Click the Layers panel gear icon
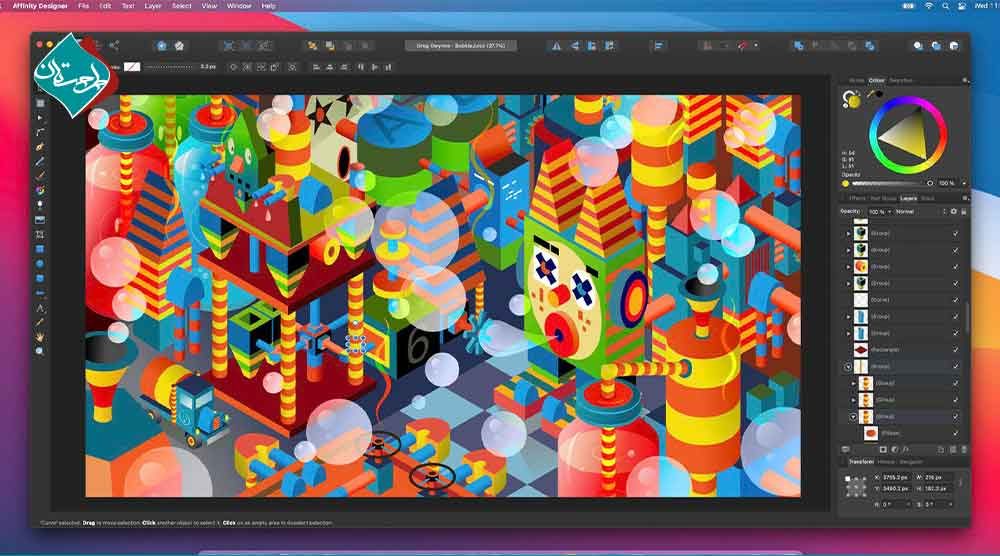This screenshot has width=1000, height=556. click(x=953, y=212)
